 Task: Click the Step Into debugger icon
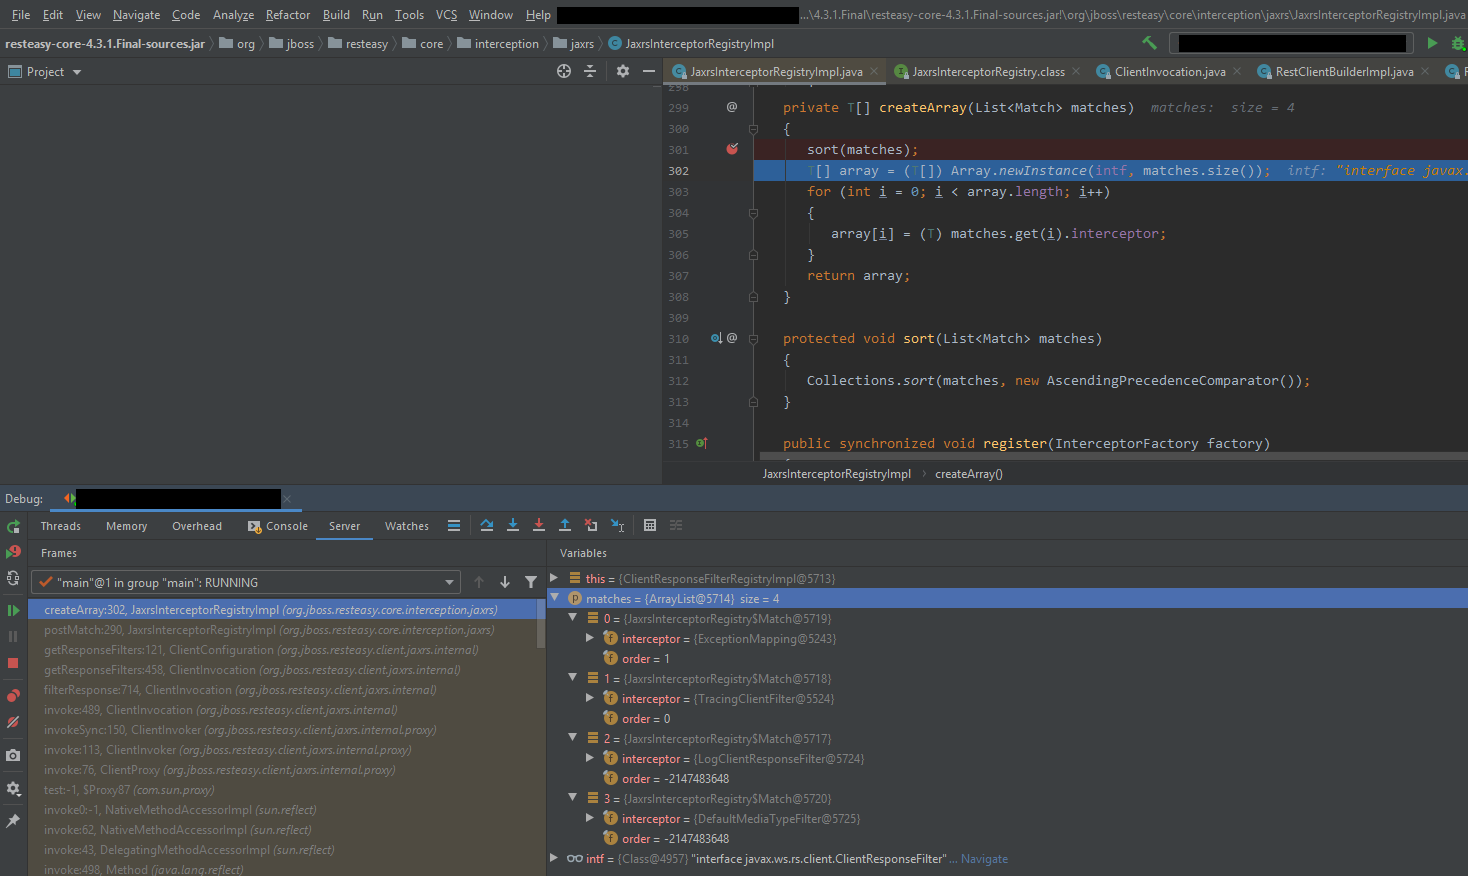pyautogui.click(x=513, y=525)
